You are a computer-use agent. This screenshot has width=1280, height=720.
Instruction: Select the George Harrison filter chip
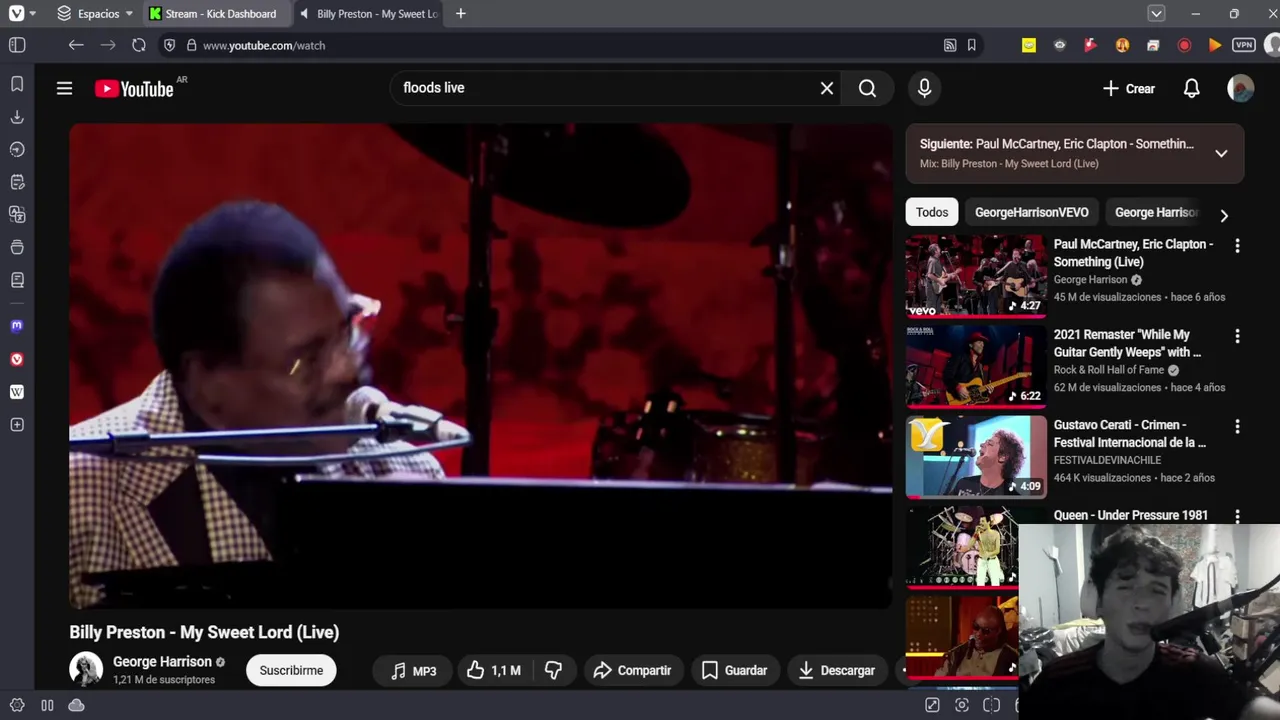[1156, 212]
